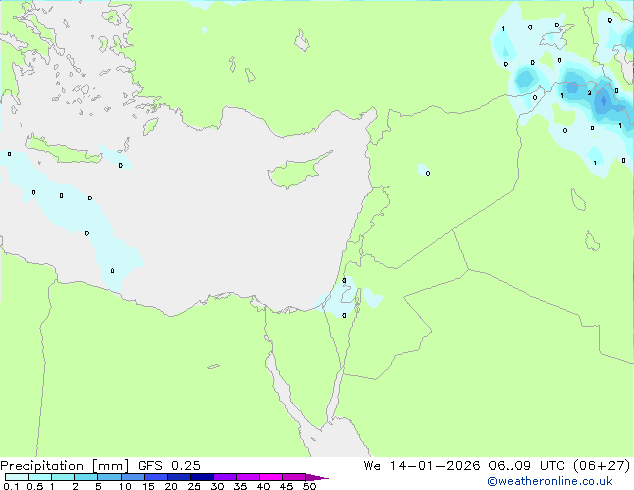
Task: Click the weekday 'We' in the footer
Action: (x=372, y=466)
